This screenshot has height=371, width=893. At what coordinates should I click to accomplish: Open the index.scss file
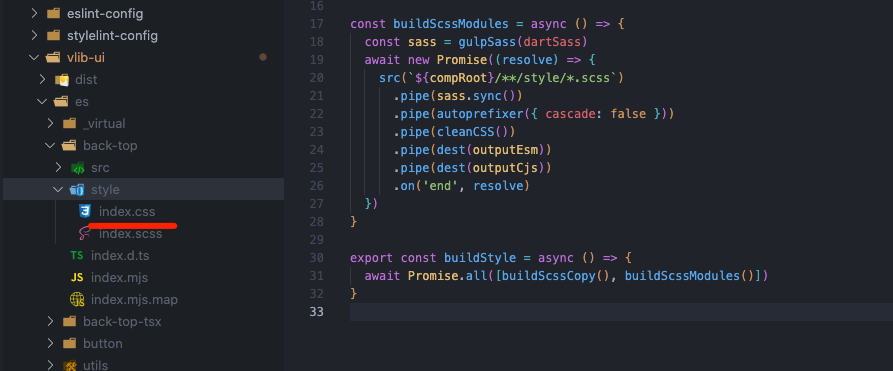[130, 234]
